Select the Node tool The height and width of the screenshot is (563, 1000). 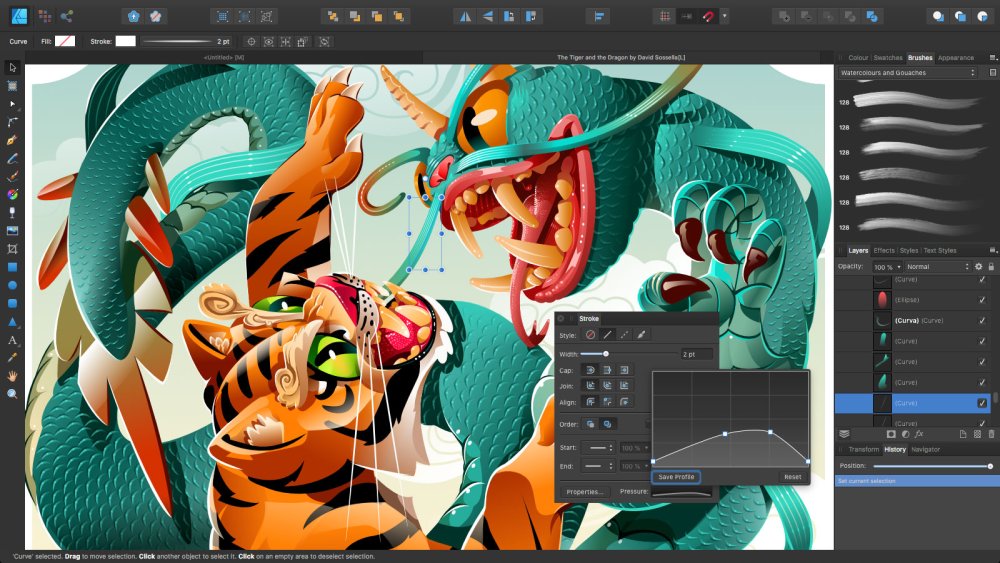point(12,103)
